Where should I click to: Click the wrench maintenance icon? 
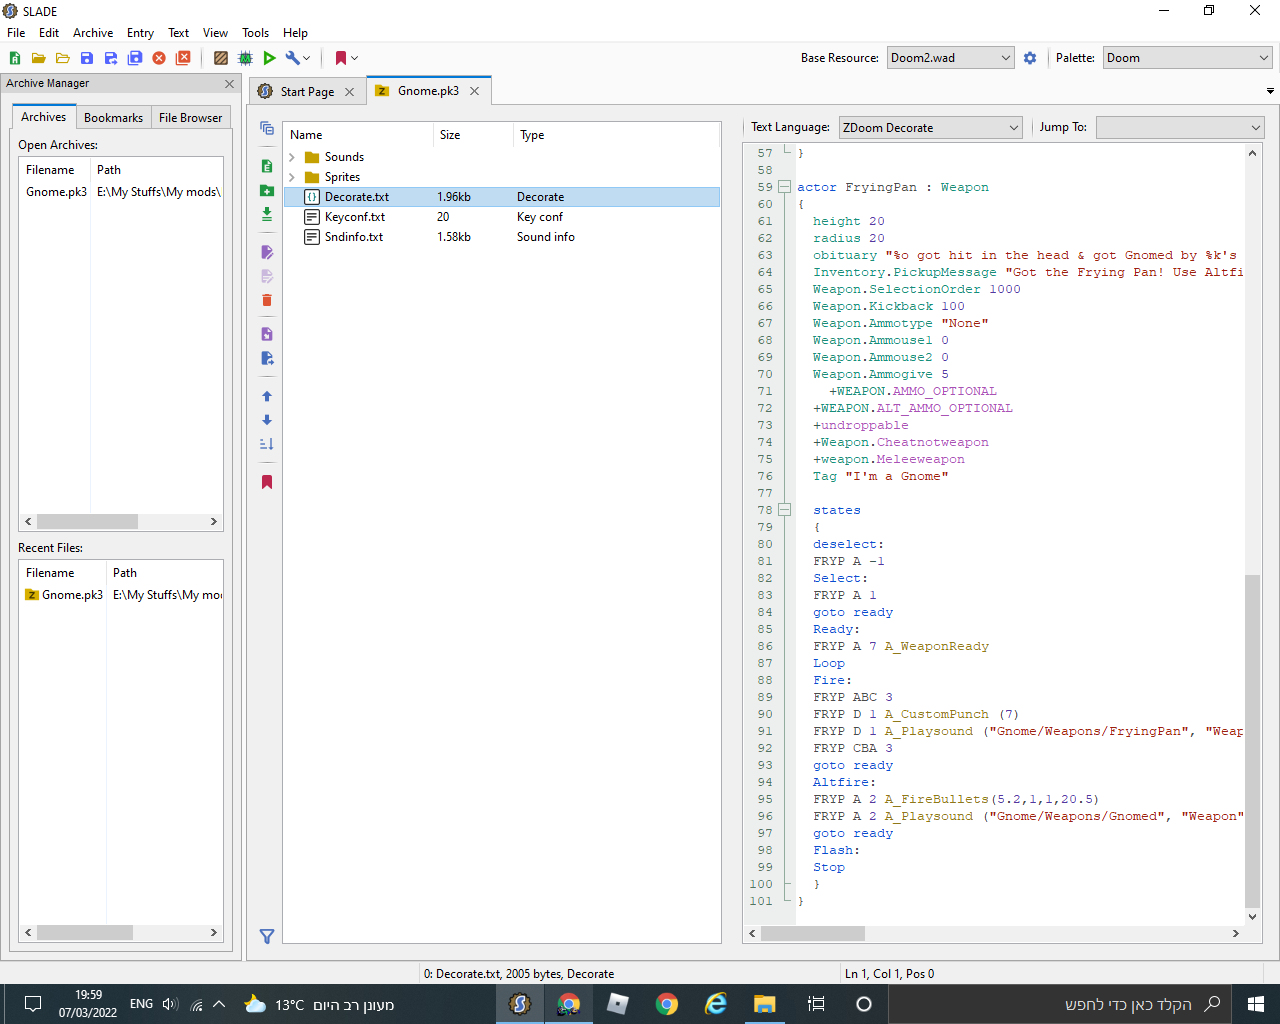pyautogui.click(x=292, y=58)
